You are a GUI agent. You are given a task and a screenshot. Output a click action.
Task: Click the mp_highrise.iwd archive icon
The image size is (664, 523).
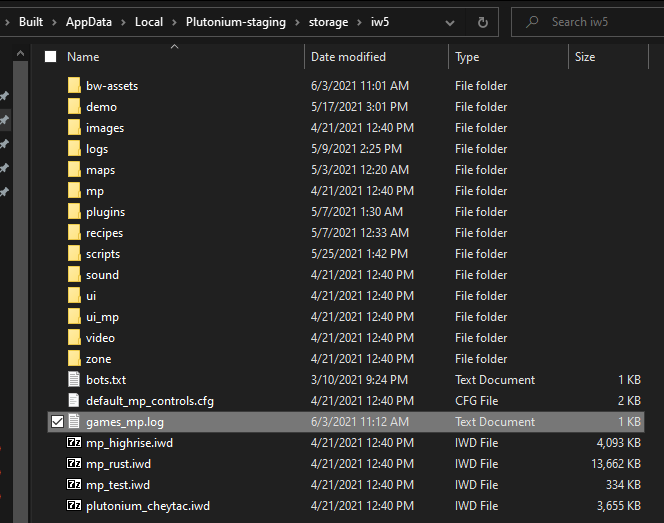pyautogui.click(x=74, y=443)
